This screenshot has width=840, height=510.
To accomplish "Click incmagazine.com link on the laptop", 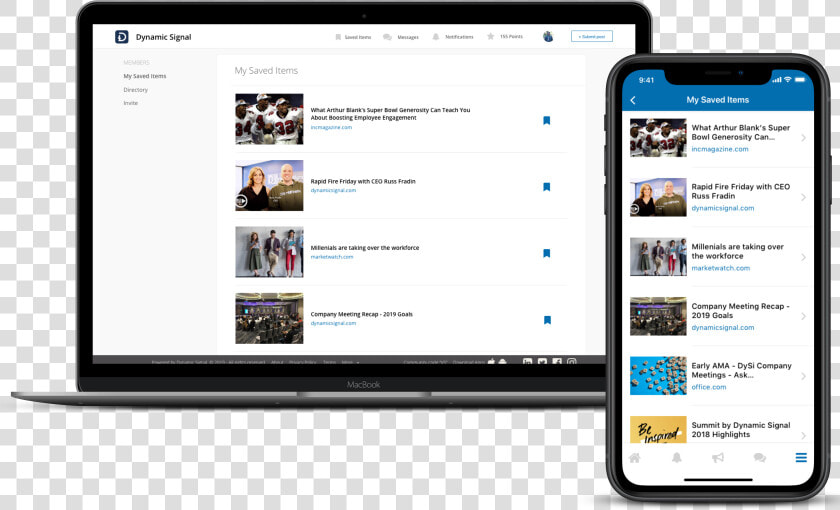I will pyautogui.click(x=331, y=128).
